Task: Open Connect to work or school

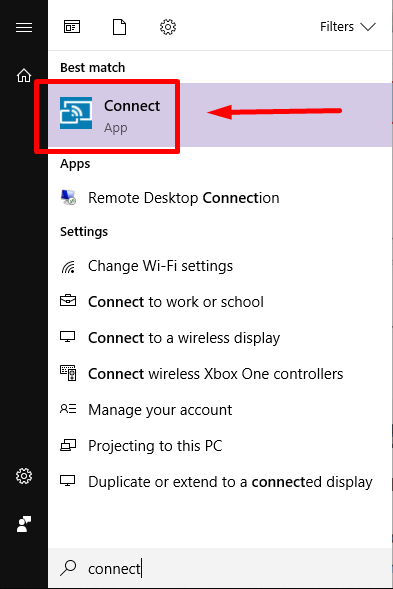Action: [x=220, y=302]
